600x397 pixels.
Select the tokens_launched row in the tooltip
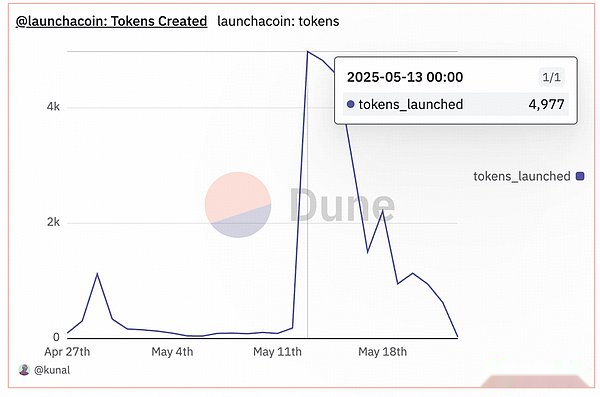pyautogui.click(x=455, y=104)
